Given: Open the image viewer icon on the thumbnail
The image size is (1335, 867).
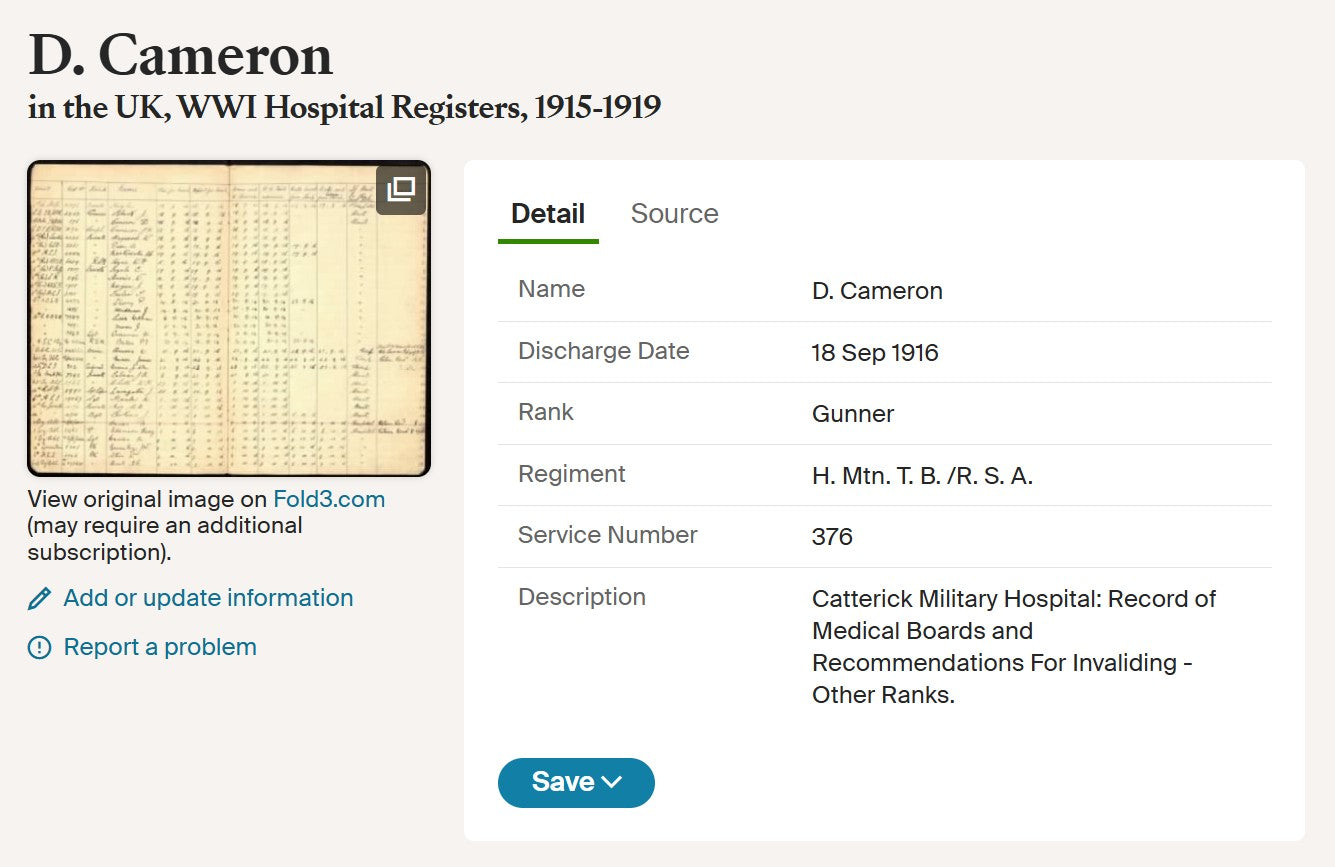Looking at the screenshot, I should point(401,189).
